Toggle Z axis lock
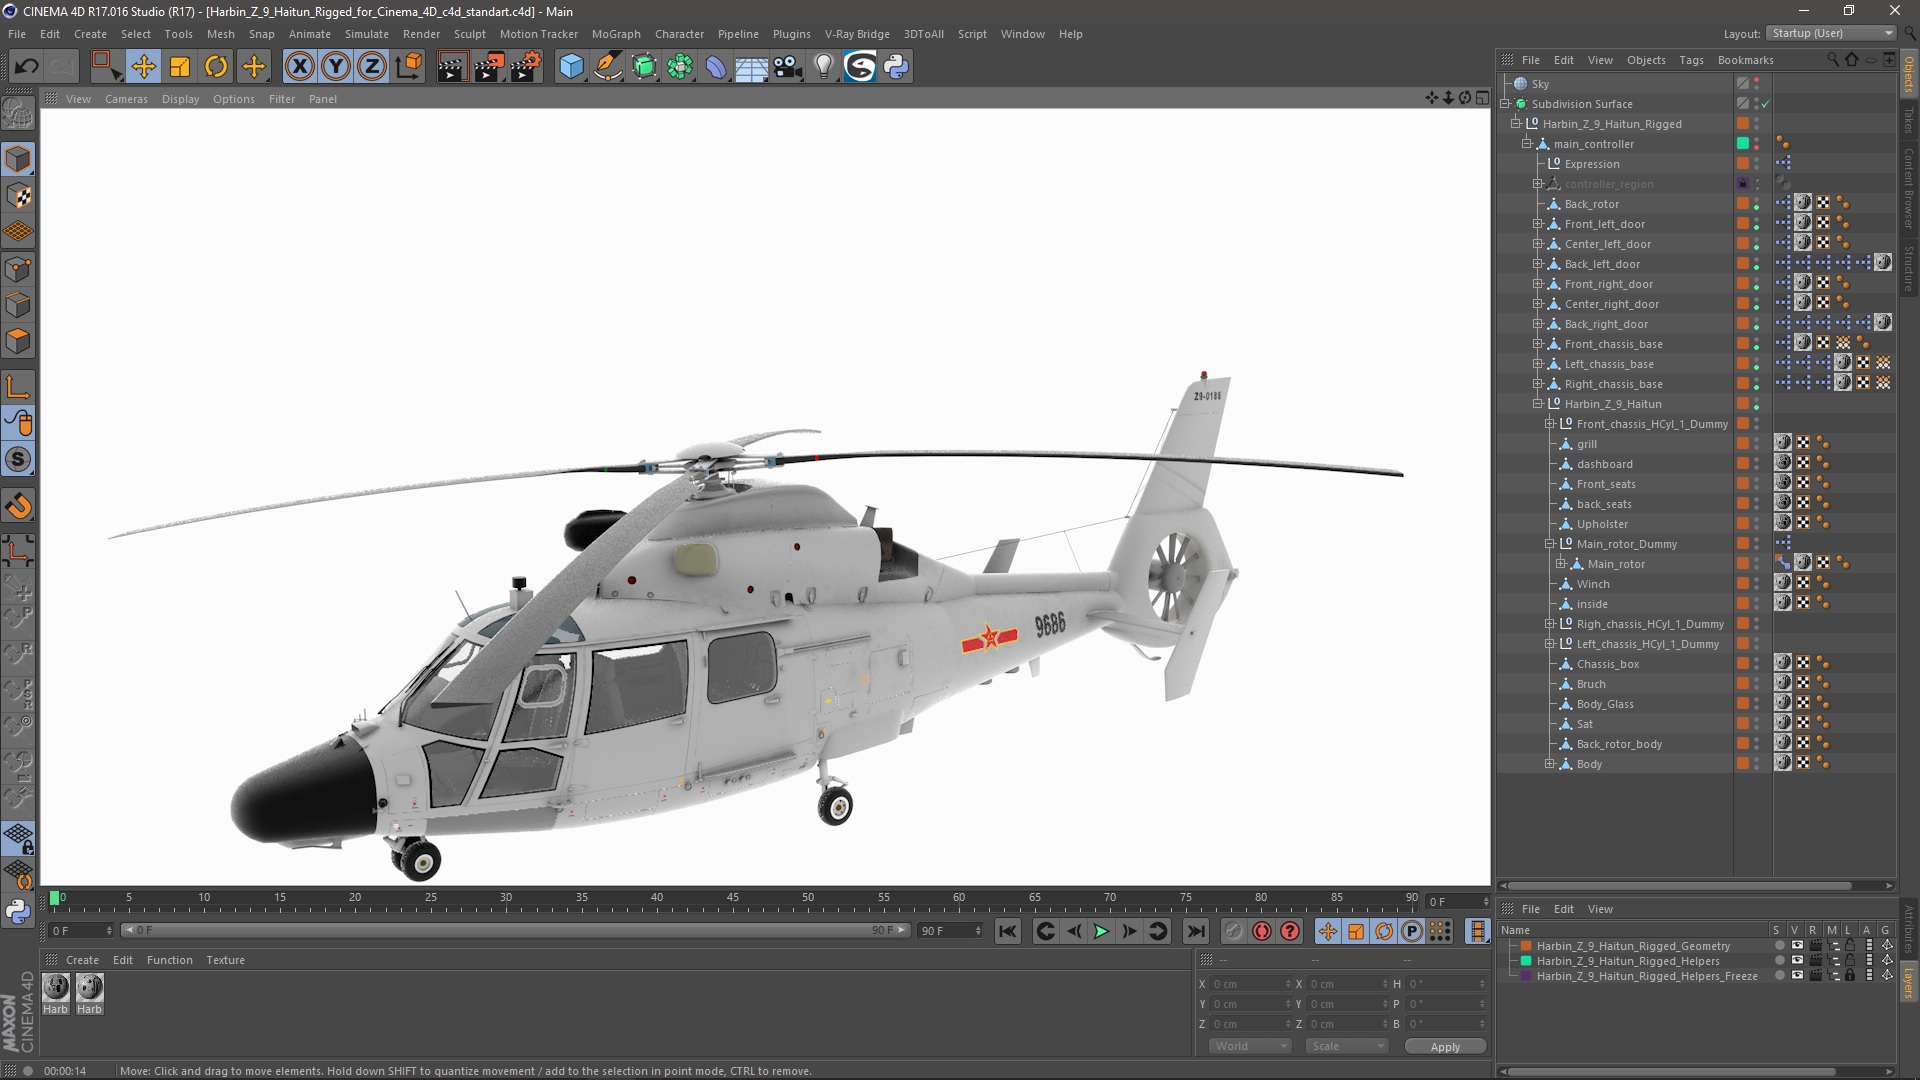1920x1080 pixels. tap(372, 67)
